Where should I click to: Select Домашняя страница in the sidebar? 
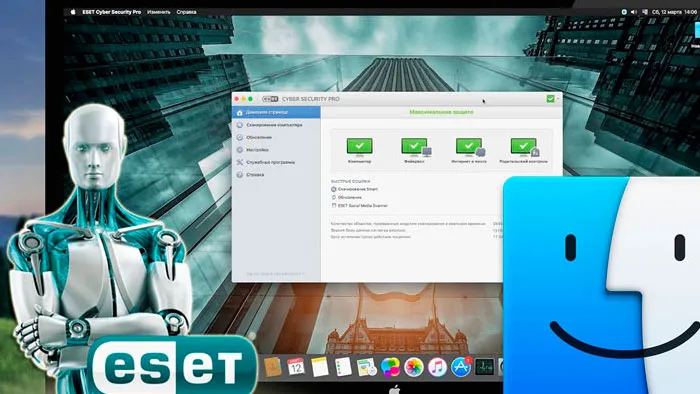click(x=276, y=112)
